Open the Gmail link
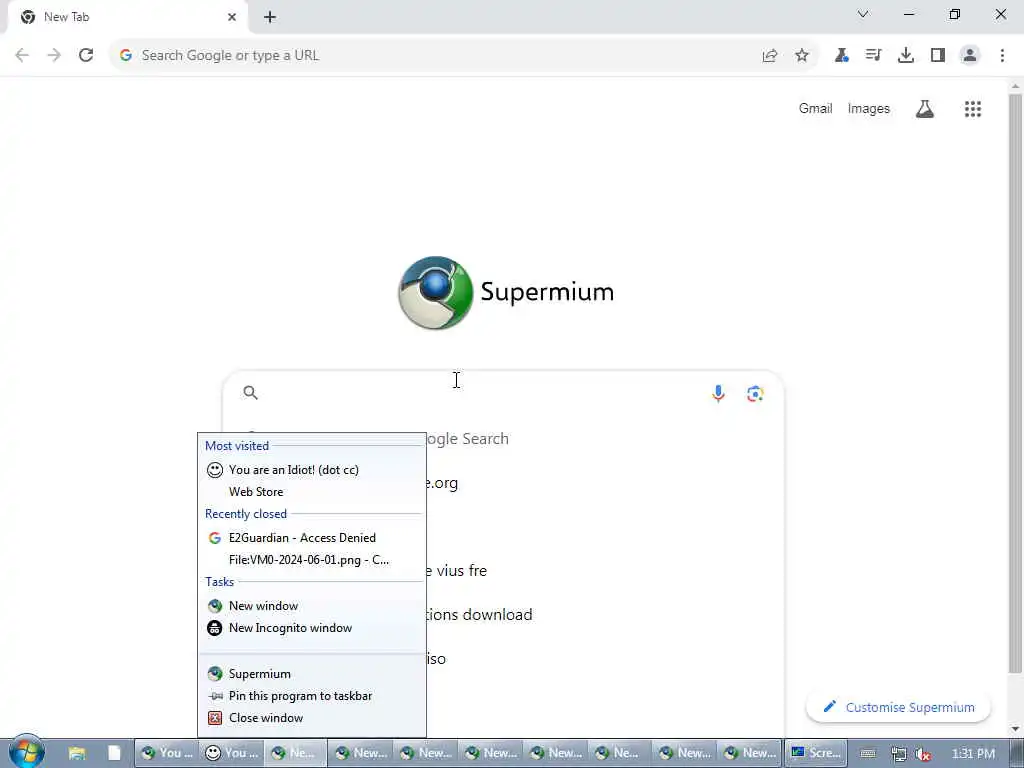 coord(815,108)
